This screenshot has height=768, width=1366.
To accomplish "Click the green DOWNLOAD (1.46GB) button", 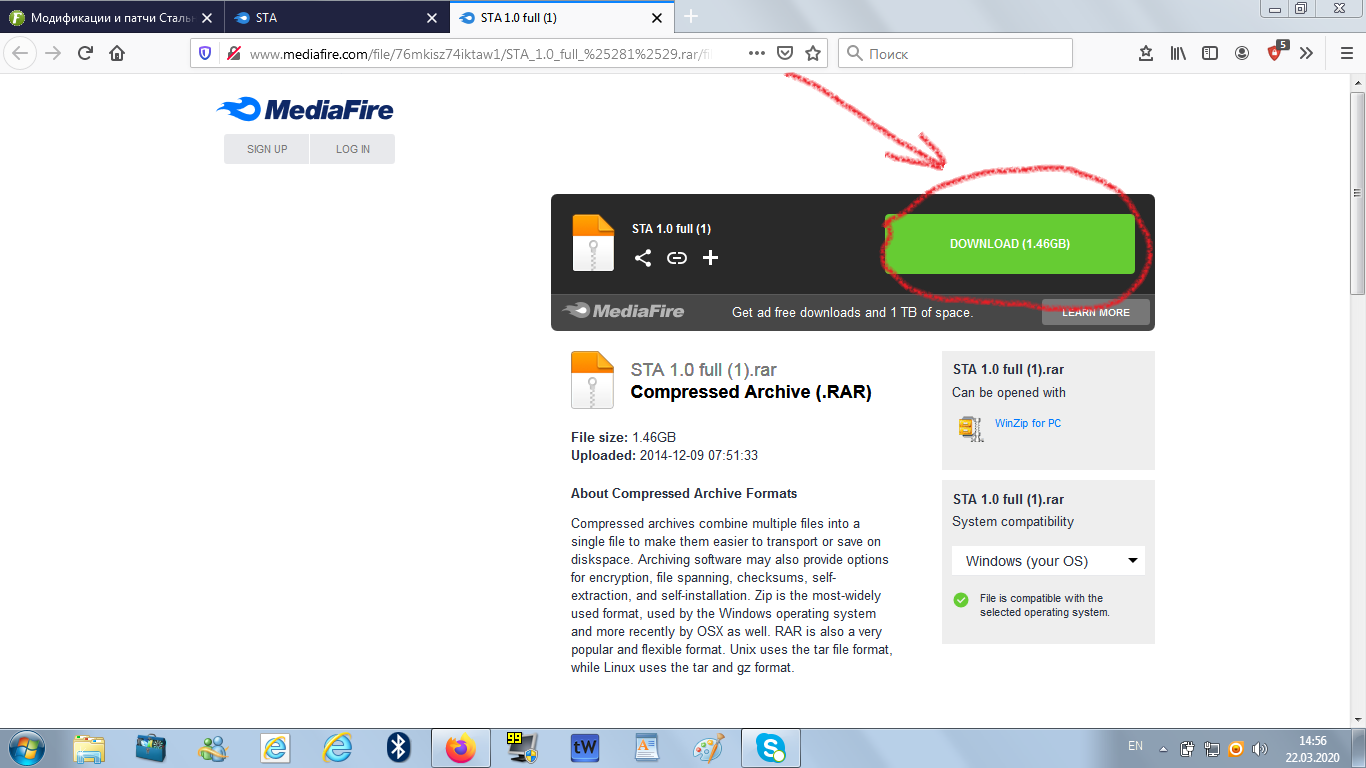I will [x=1010, y=244].
